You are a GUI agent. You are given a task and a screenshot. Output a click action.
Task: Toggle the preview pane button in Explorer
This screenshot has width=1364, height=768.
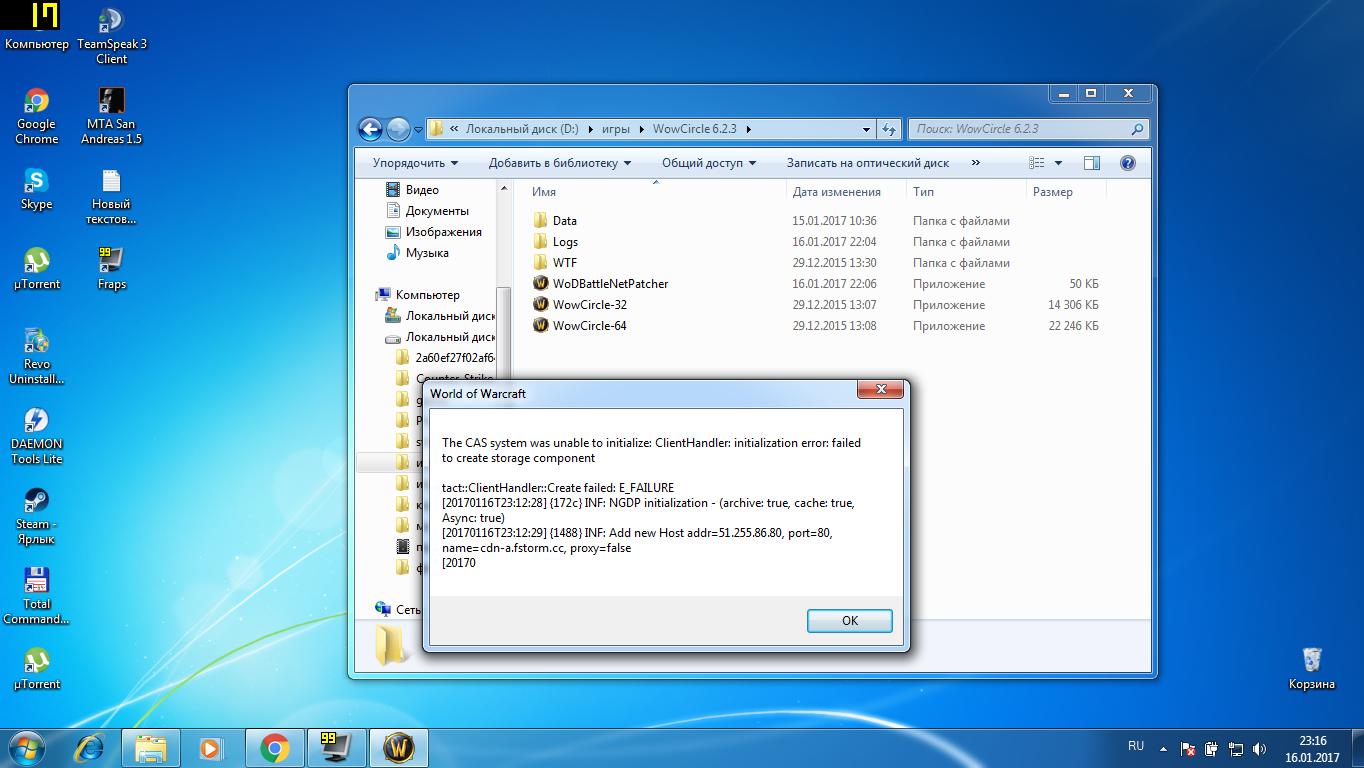point(1091,163)
